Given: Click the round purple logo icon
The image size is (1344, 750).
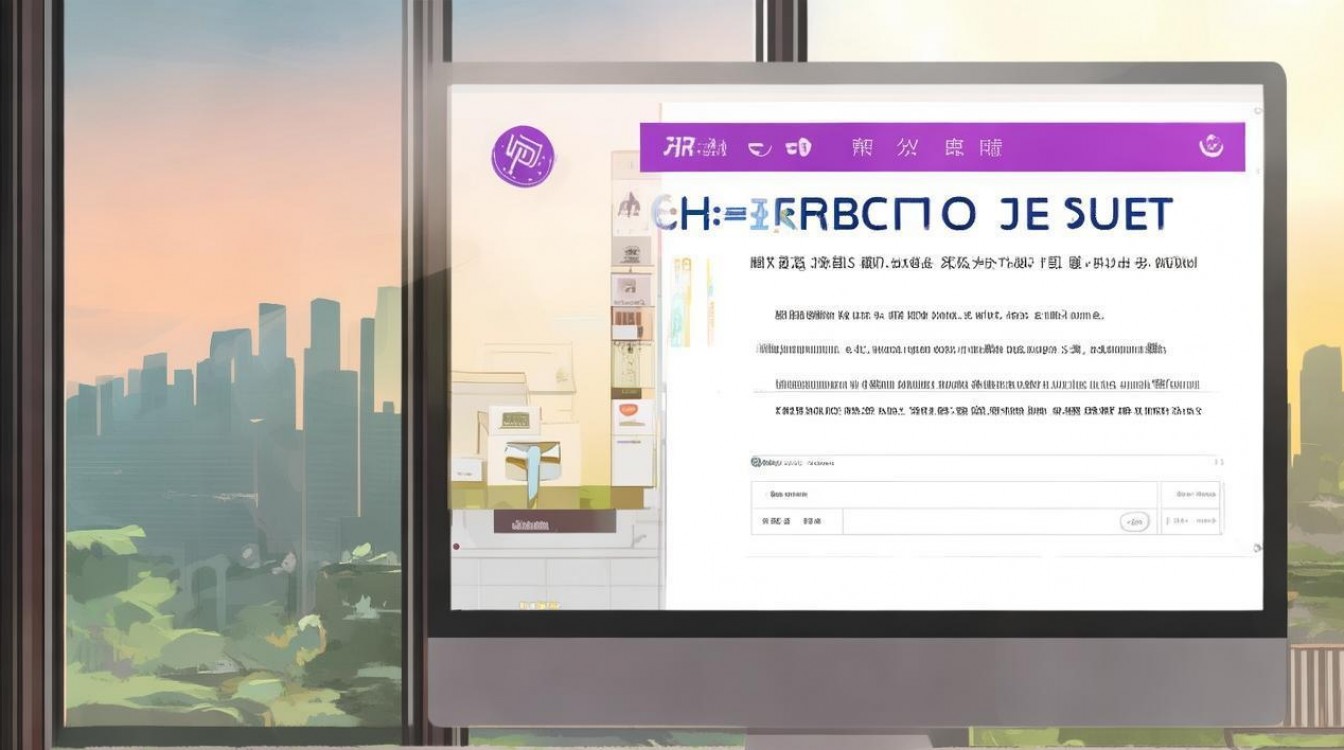Looking at the screenshot, I should 522,156.
